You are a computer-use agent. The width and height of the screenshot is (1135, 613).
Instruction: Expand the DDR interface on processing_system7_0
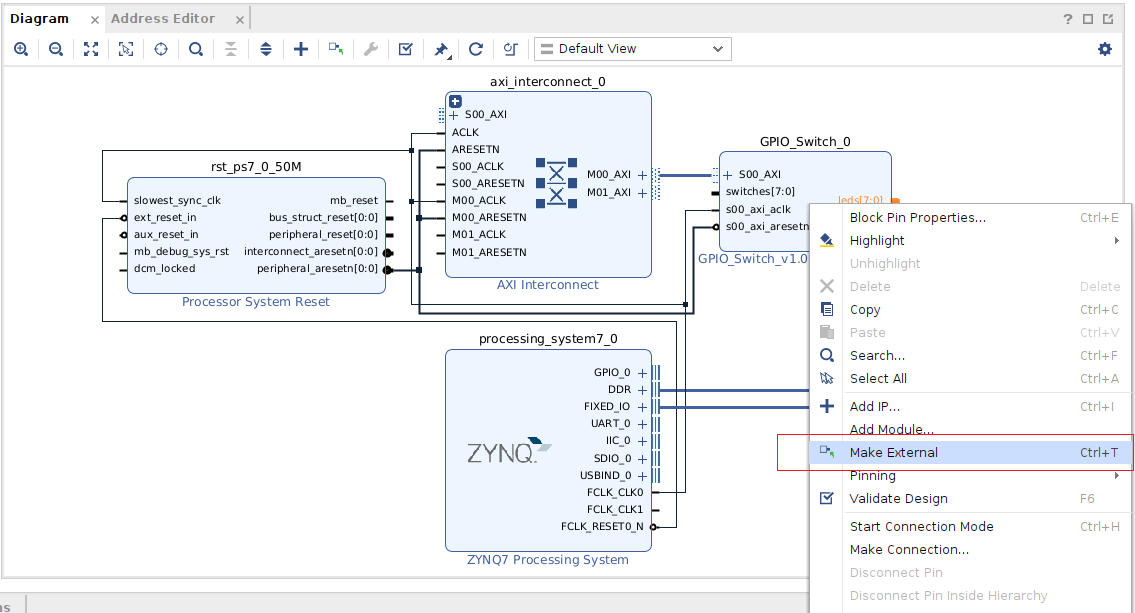(642, 390)
